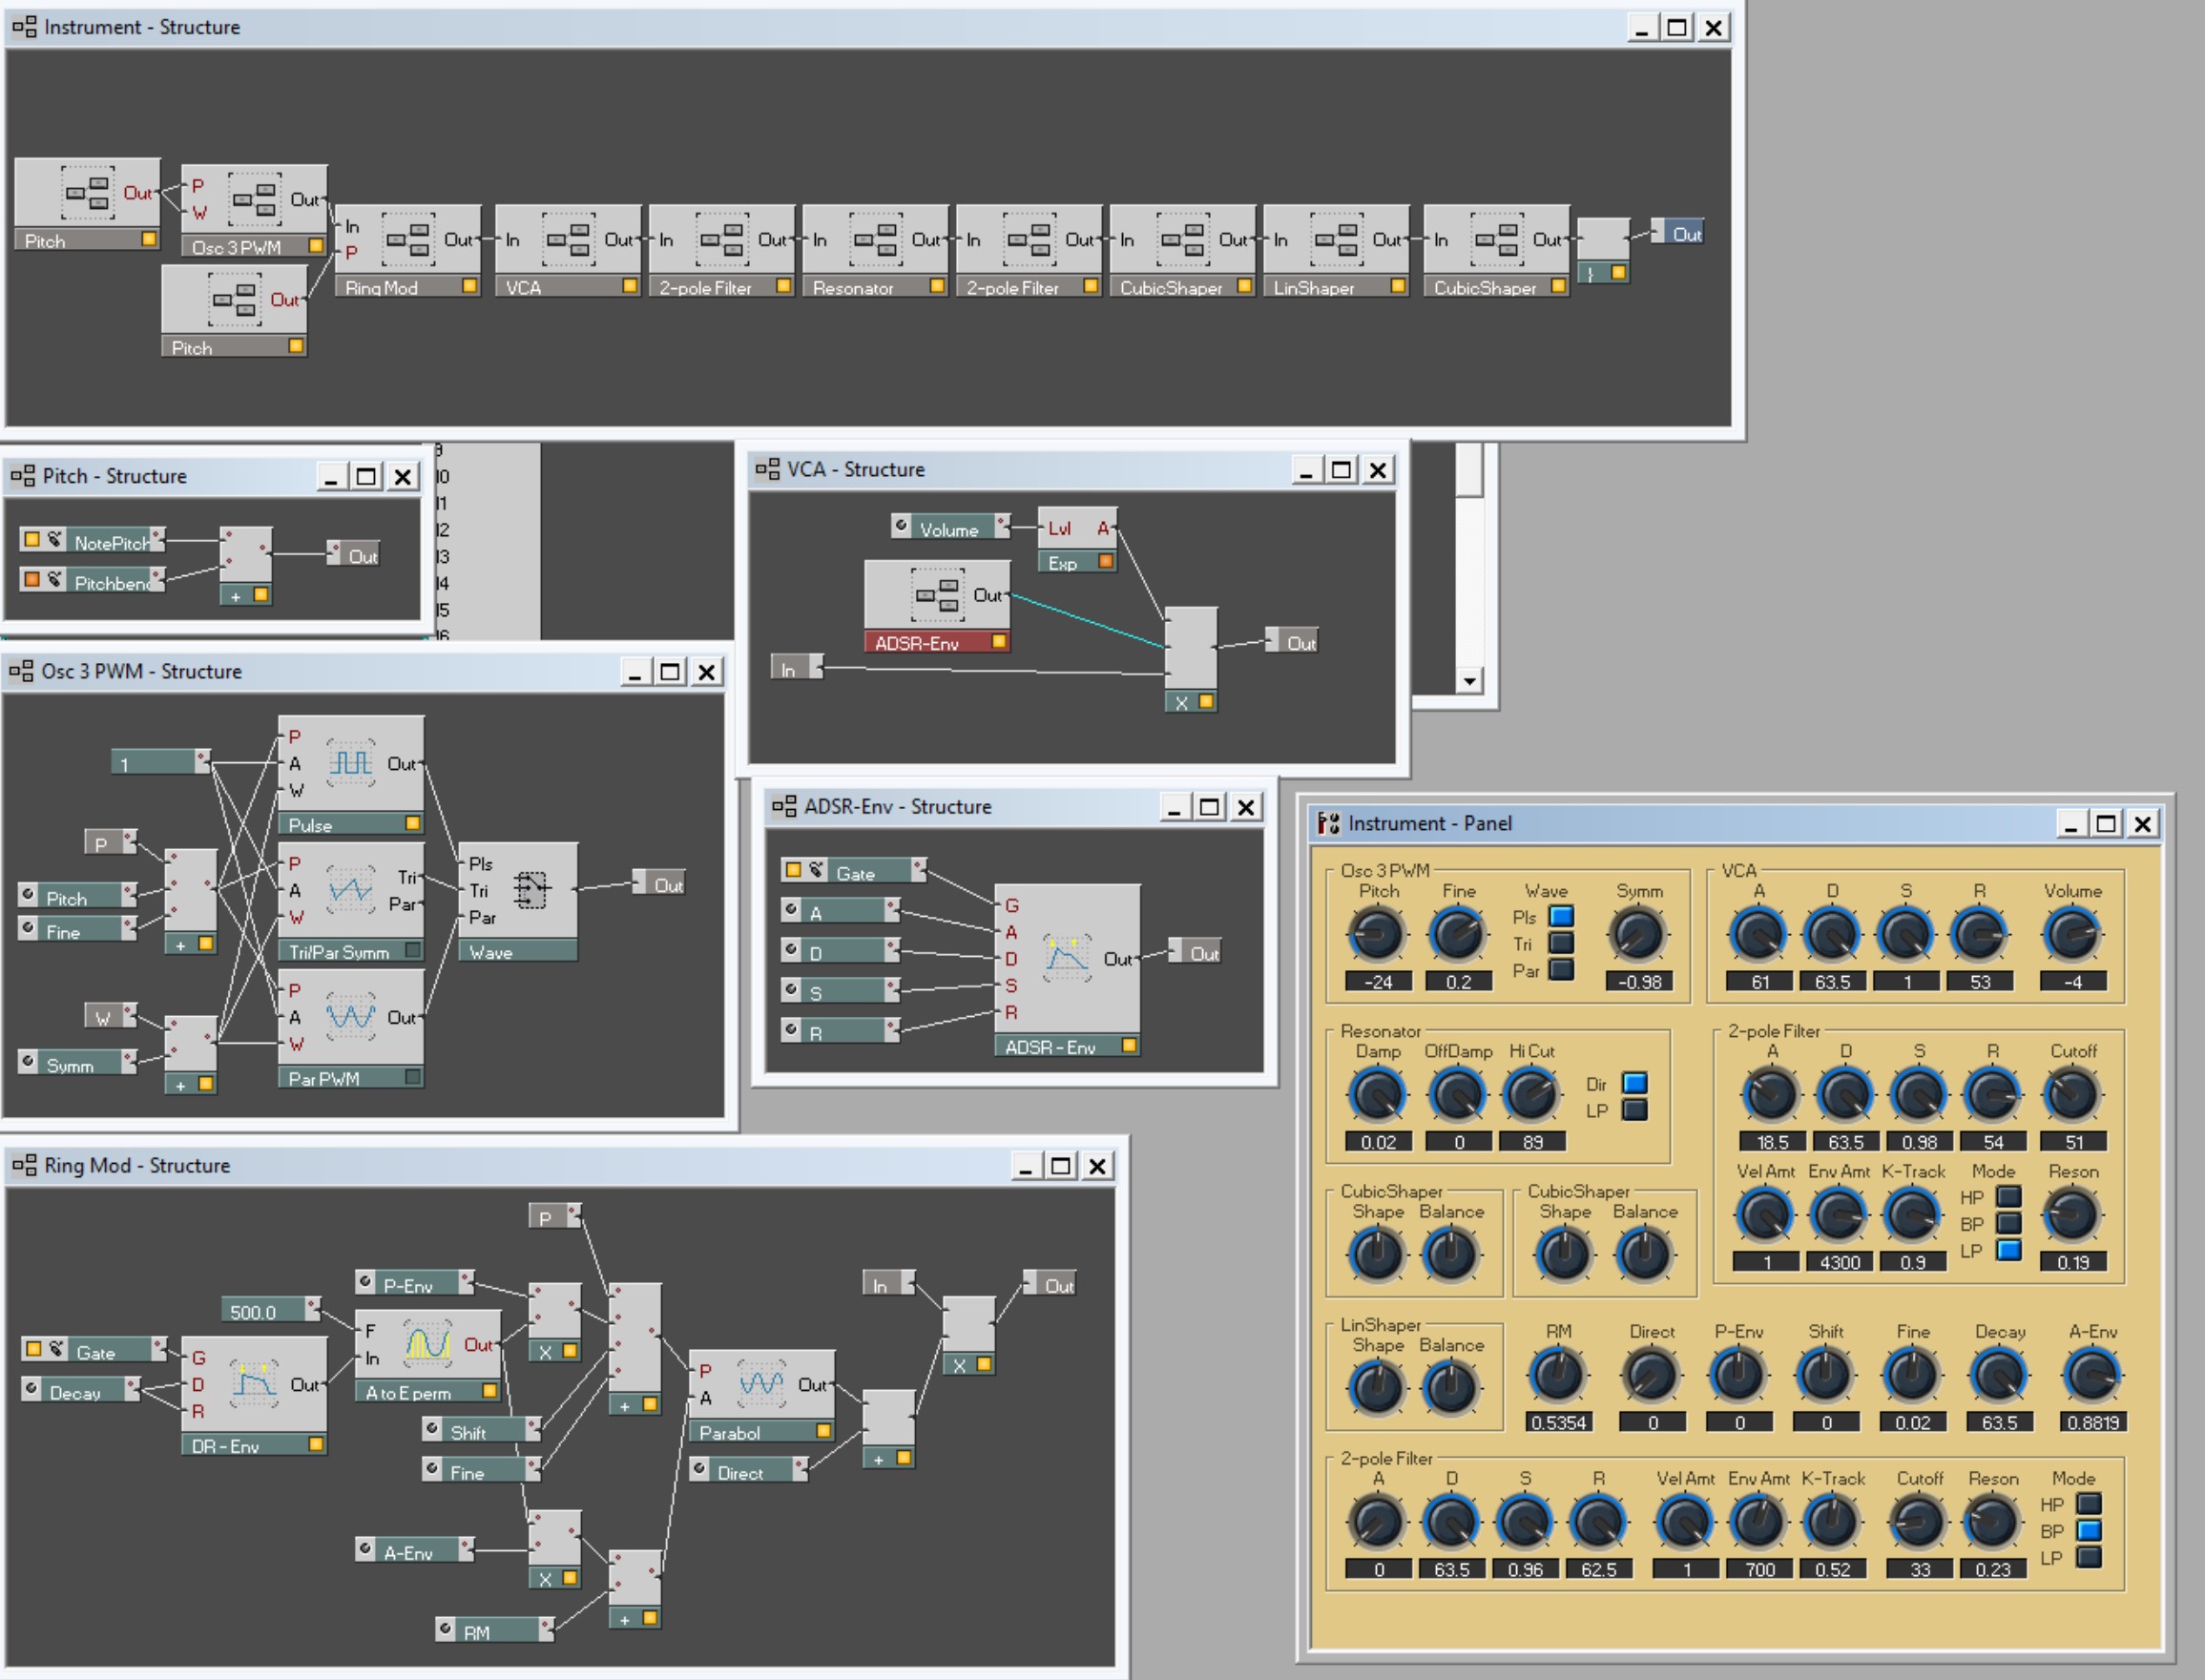Click the In terminal in VCA structure
The height and width of the screenshot is (1680, 2205).
796,668
